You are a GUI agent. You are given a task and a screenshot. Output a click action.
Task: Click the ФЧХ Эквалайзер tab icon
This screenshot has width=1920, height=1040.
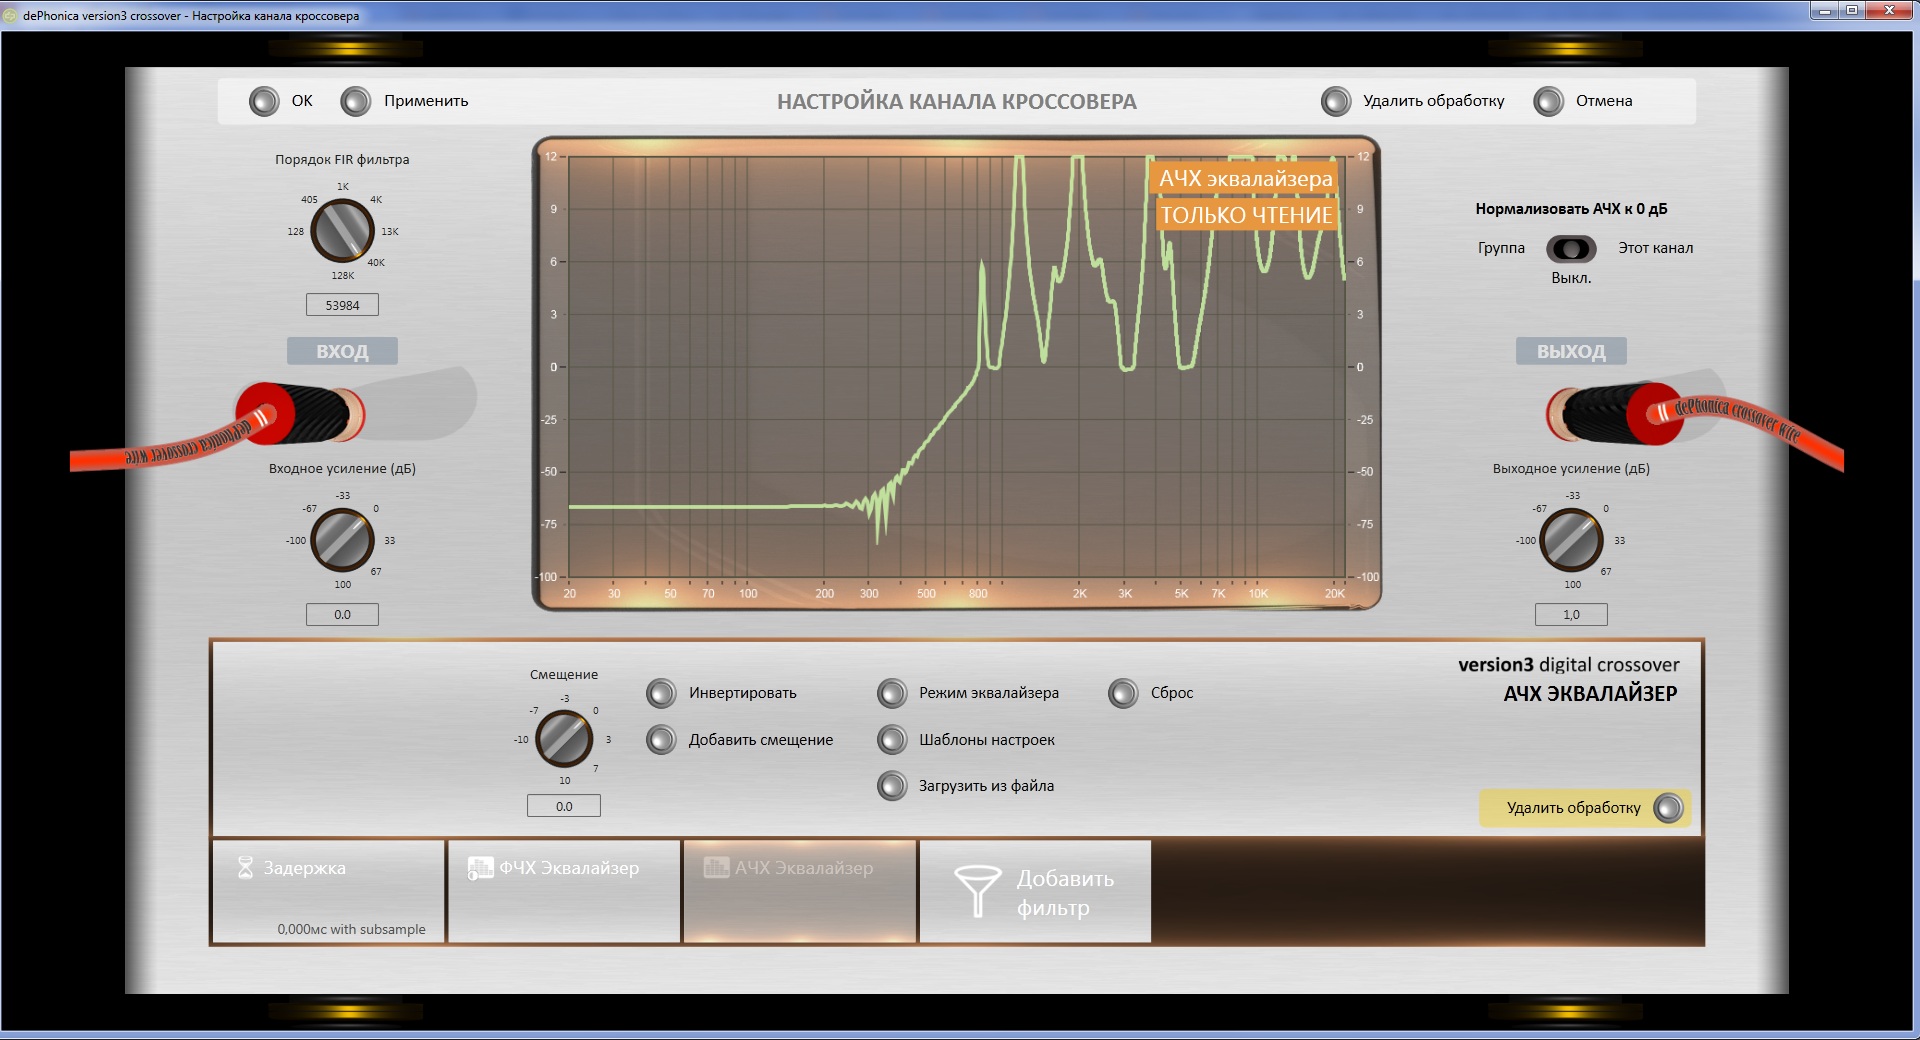click(481, 867)
